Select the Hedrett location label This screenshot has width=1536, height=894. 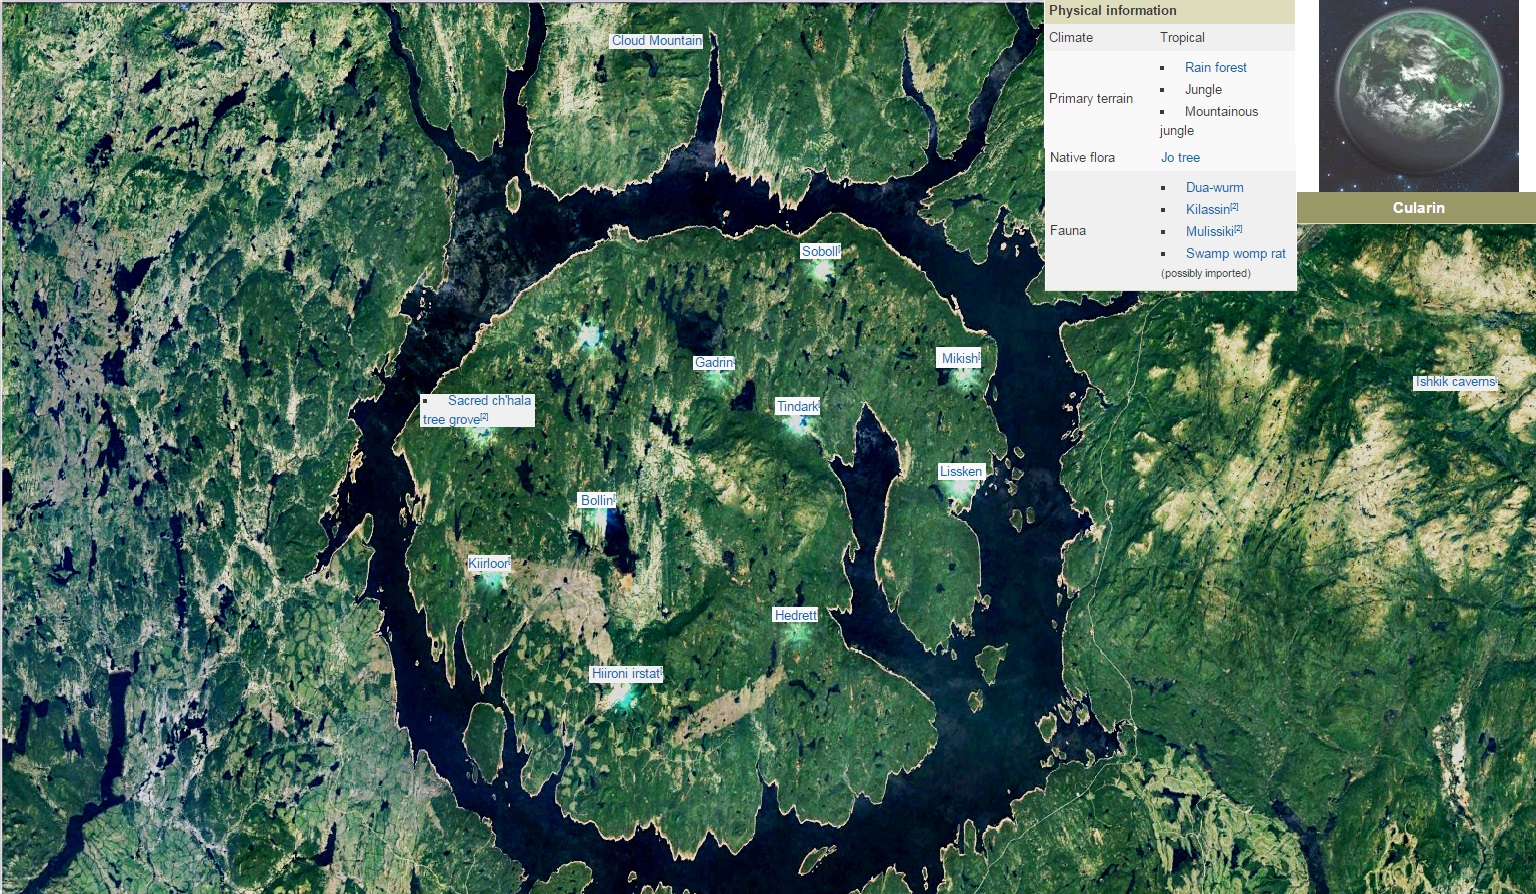pyautogui.click(x=795, y=616)
